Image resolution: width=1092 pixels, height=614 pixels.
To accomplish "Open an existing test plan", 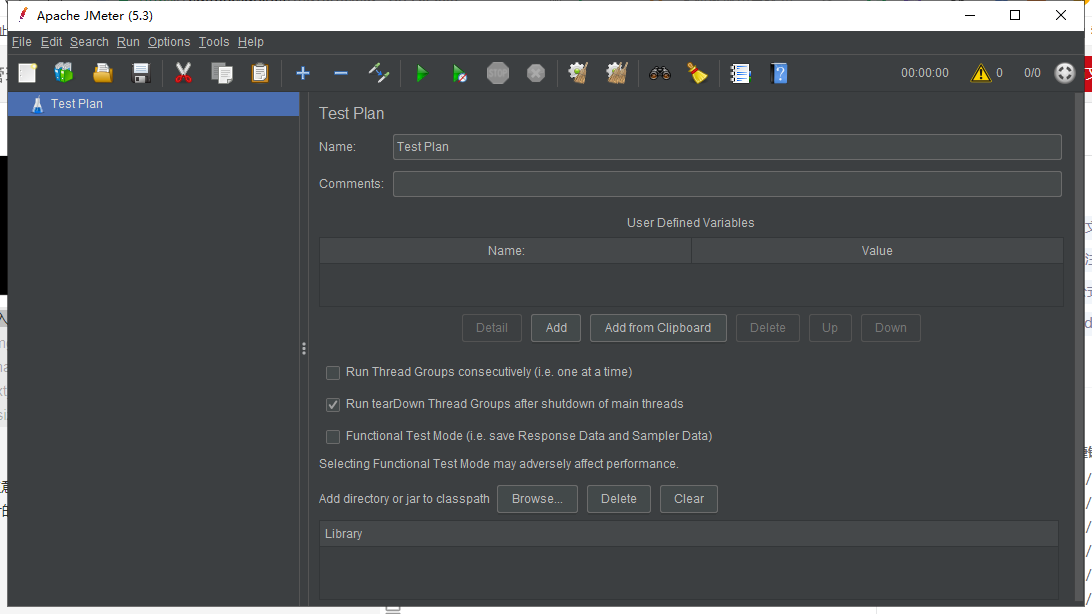I will click(x=102, y=72).
